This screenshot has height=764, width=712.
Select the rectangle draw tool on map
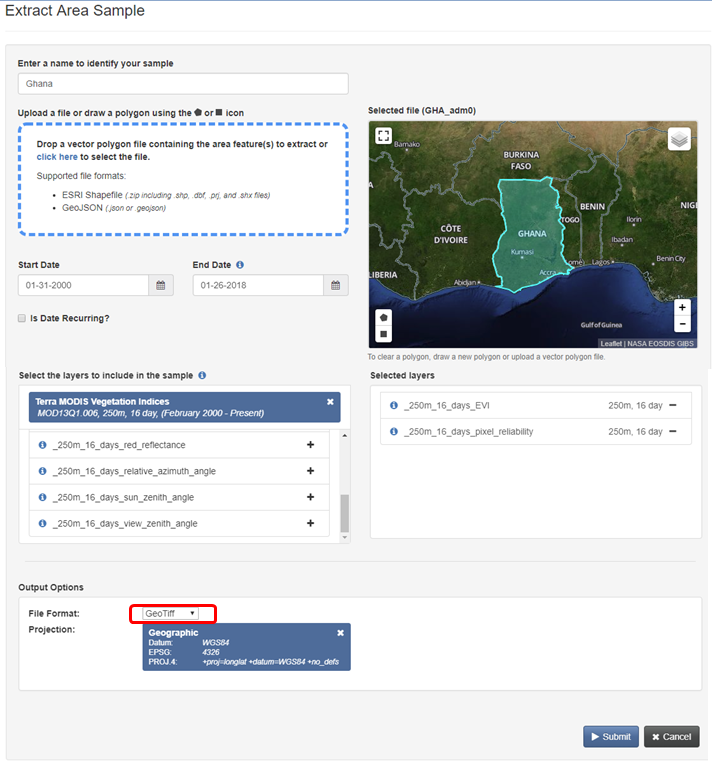point(383,334)
